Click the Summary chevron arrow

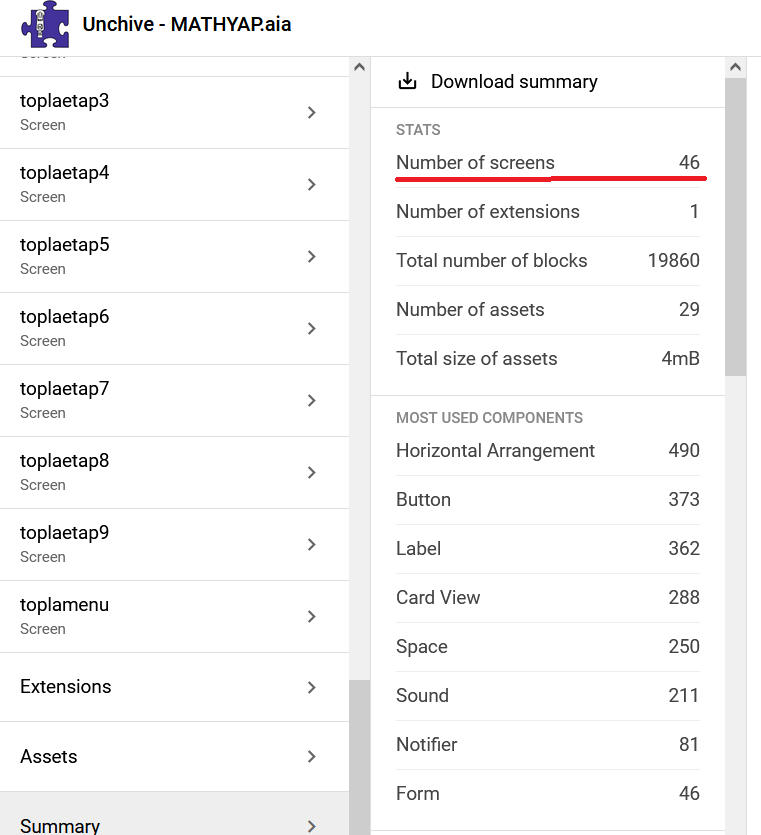(312, 826)
